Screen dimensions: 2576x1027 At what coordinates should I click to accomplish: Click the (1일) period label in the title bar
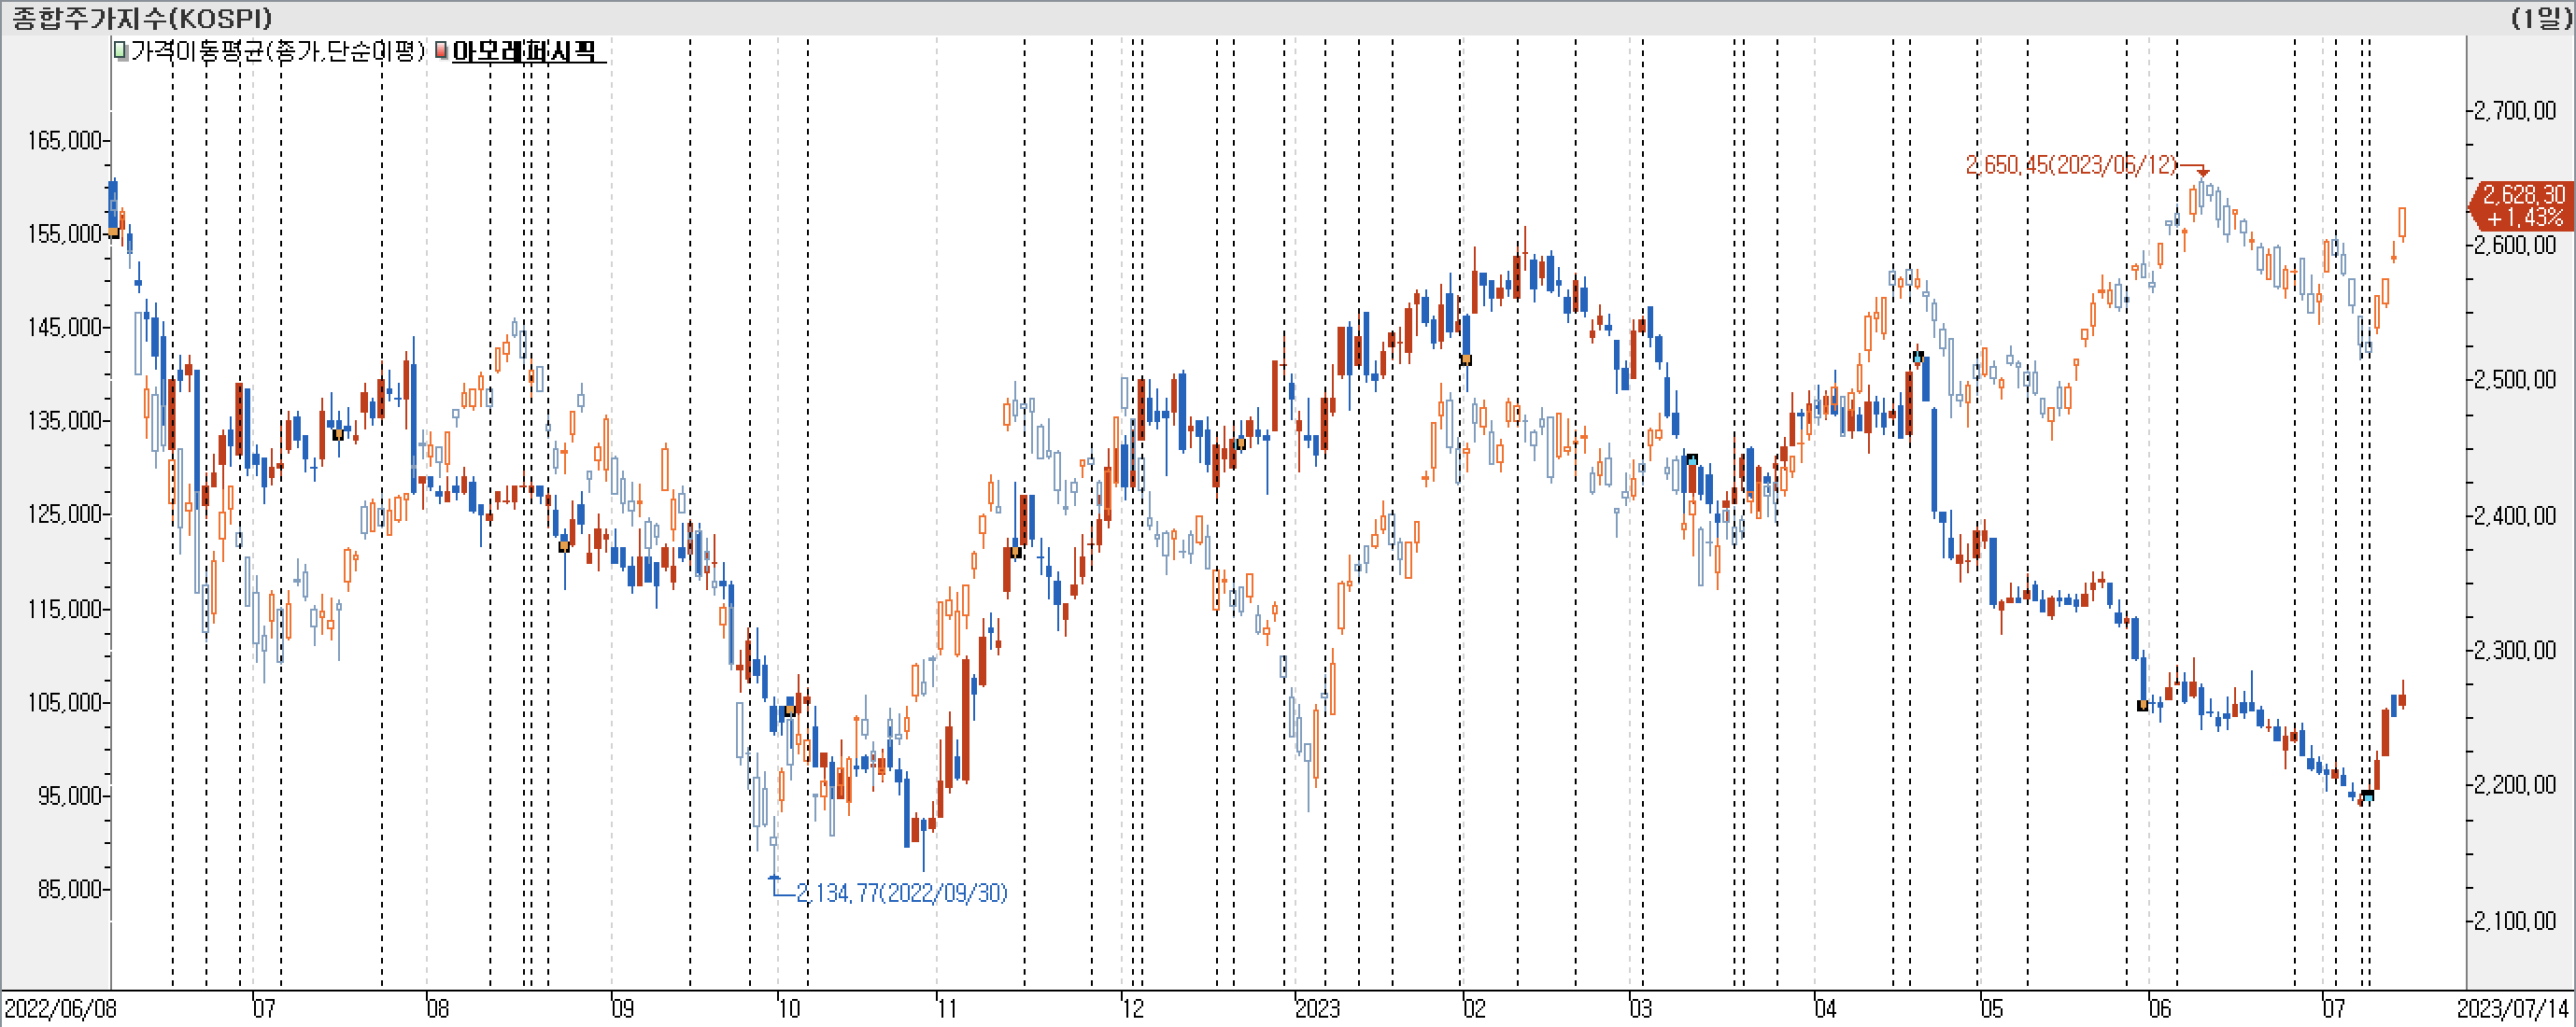2541,18
